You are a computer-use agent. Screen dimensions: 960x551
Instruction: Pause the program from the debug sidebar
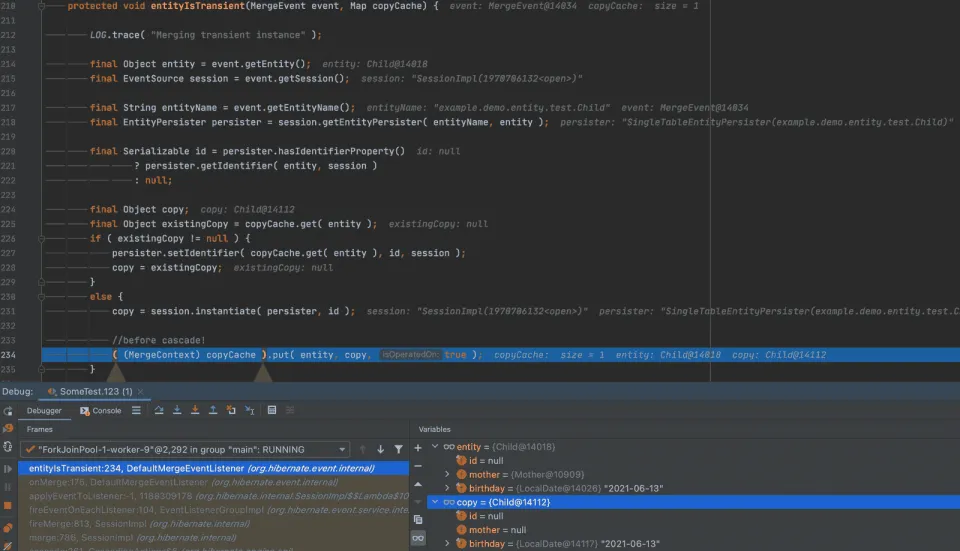(8, 487)
